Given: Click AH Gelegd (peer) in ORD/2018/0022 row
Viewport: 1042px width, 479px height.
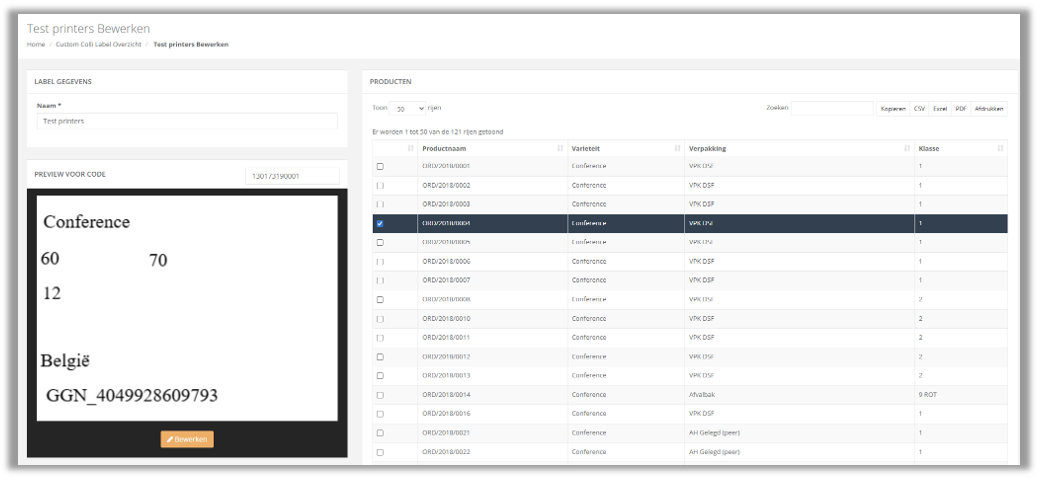Looking at the screenshot, I should [714, 452].
